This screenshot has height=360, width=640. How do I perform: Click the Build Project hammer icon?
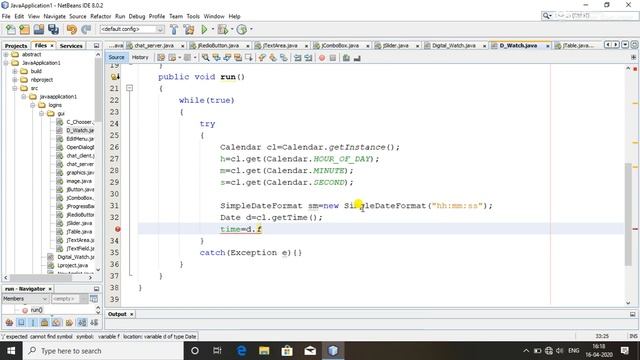(174, 29)
